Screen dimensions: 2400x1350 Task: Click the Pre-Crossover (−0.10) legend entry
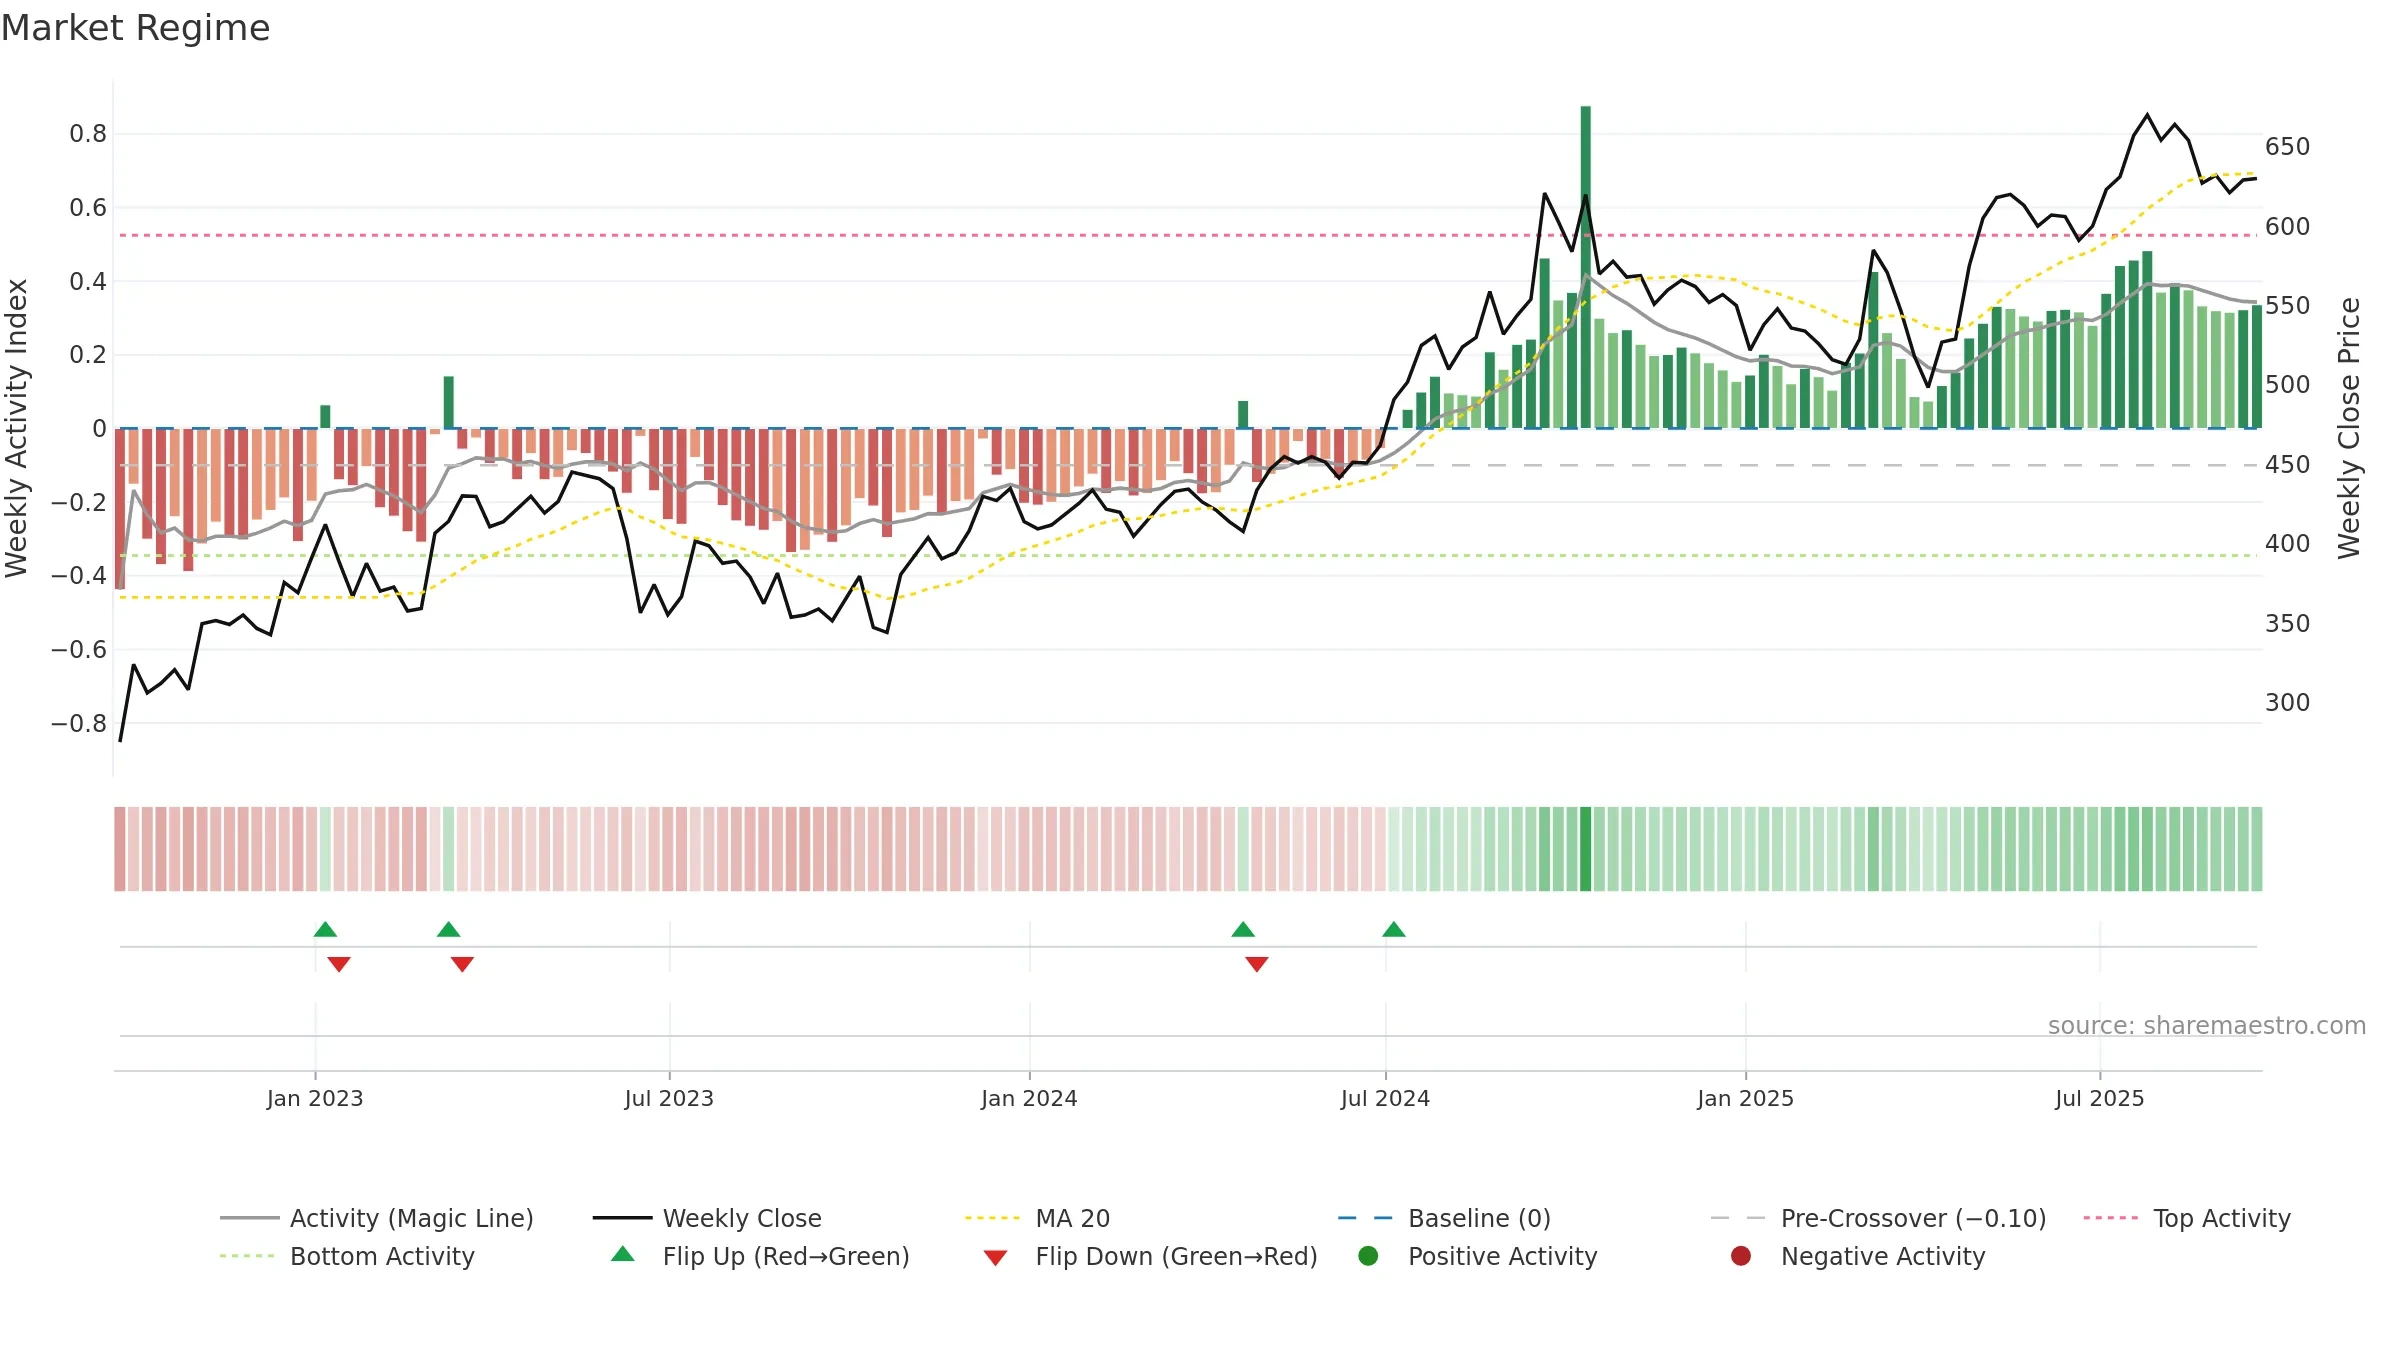[x=1879, y=1218]
